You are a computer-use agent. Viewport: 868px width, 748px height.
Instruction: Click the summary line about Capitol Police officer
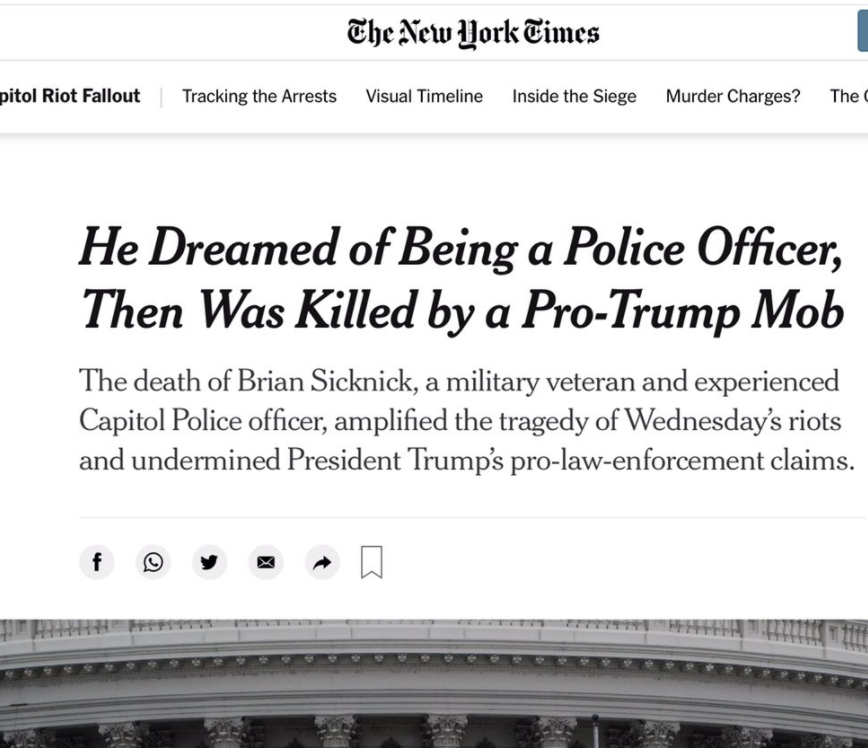(460, 421)
